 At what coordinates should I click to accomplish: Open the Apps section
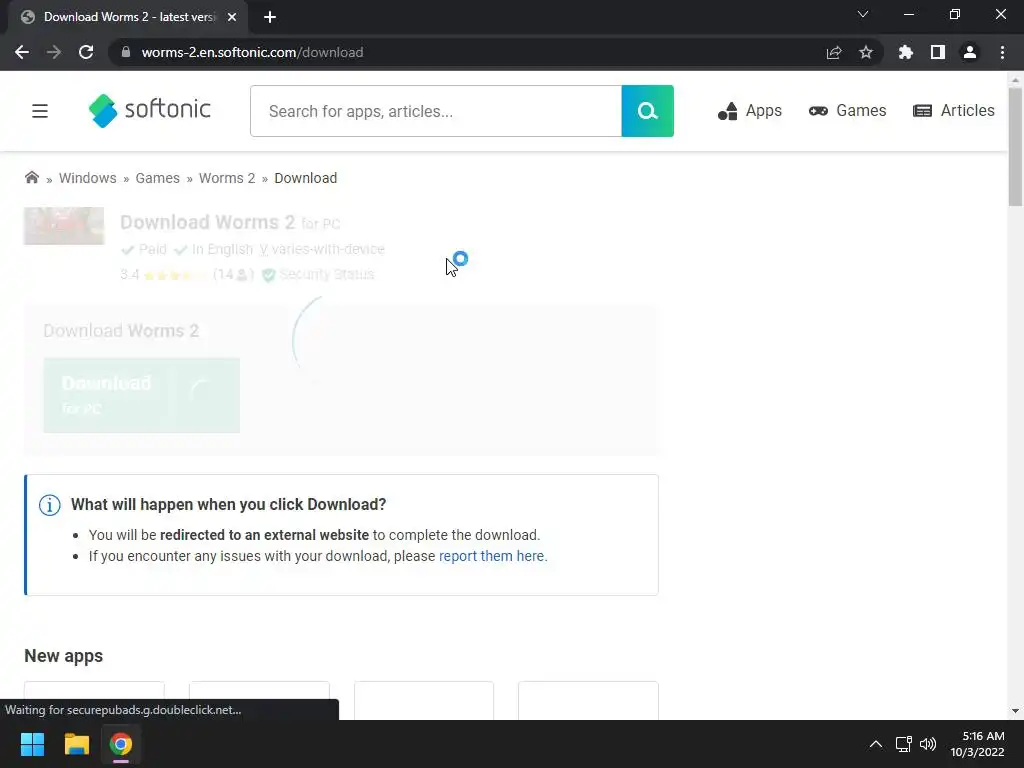coord(750,111)
